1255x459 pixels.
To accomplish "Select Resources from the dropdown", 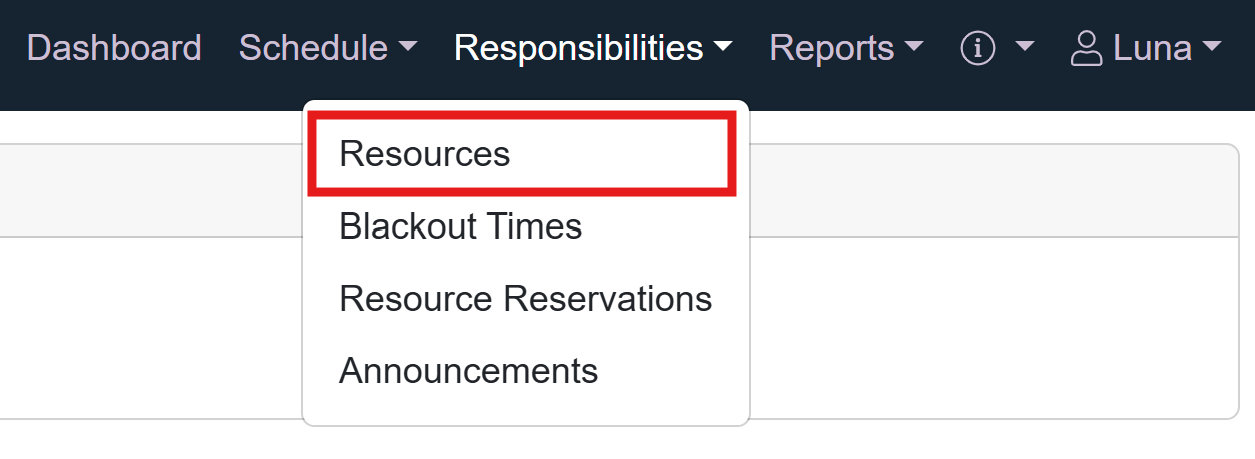I will [x=425, y=154].
